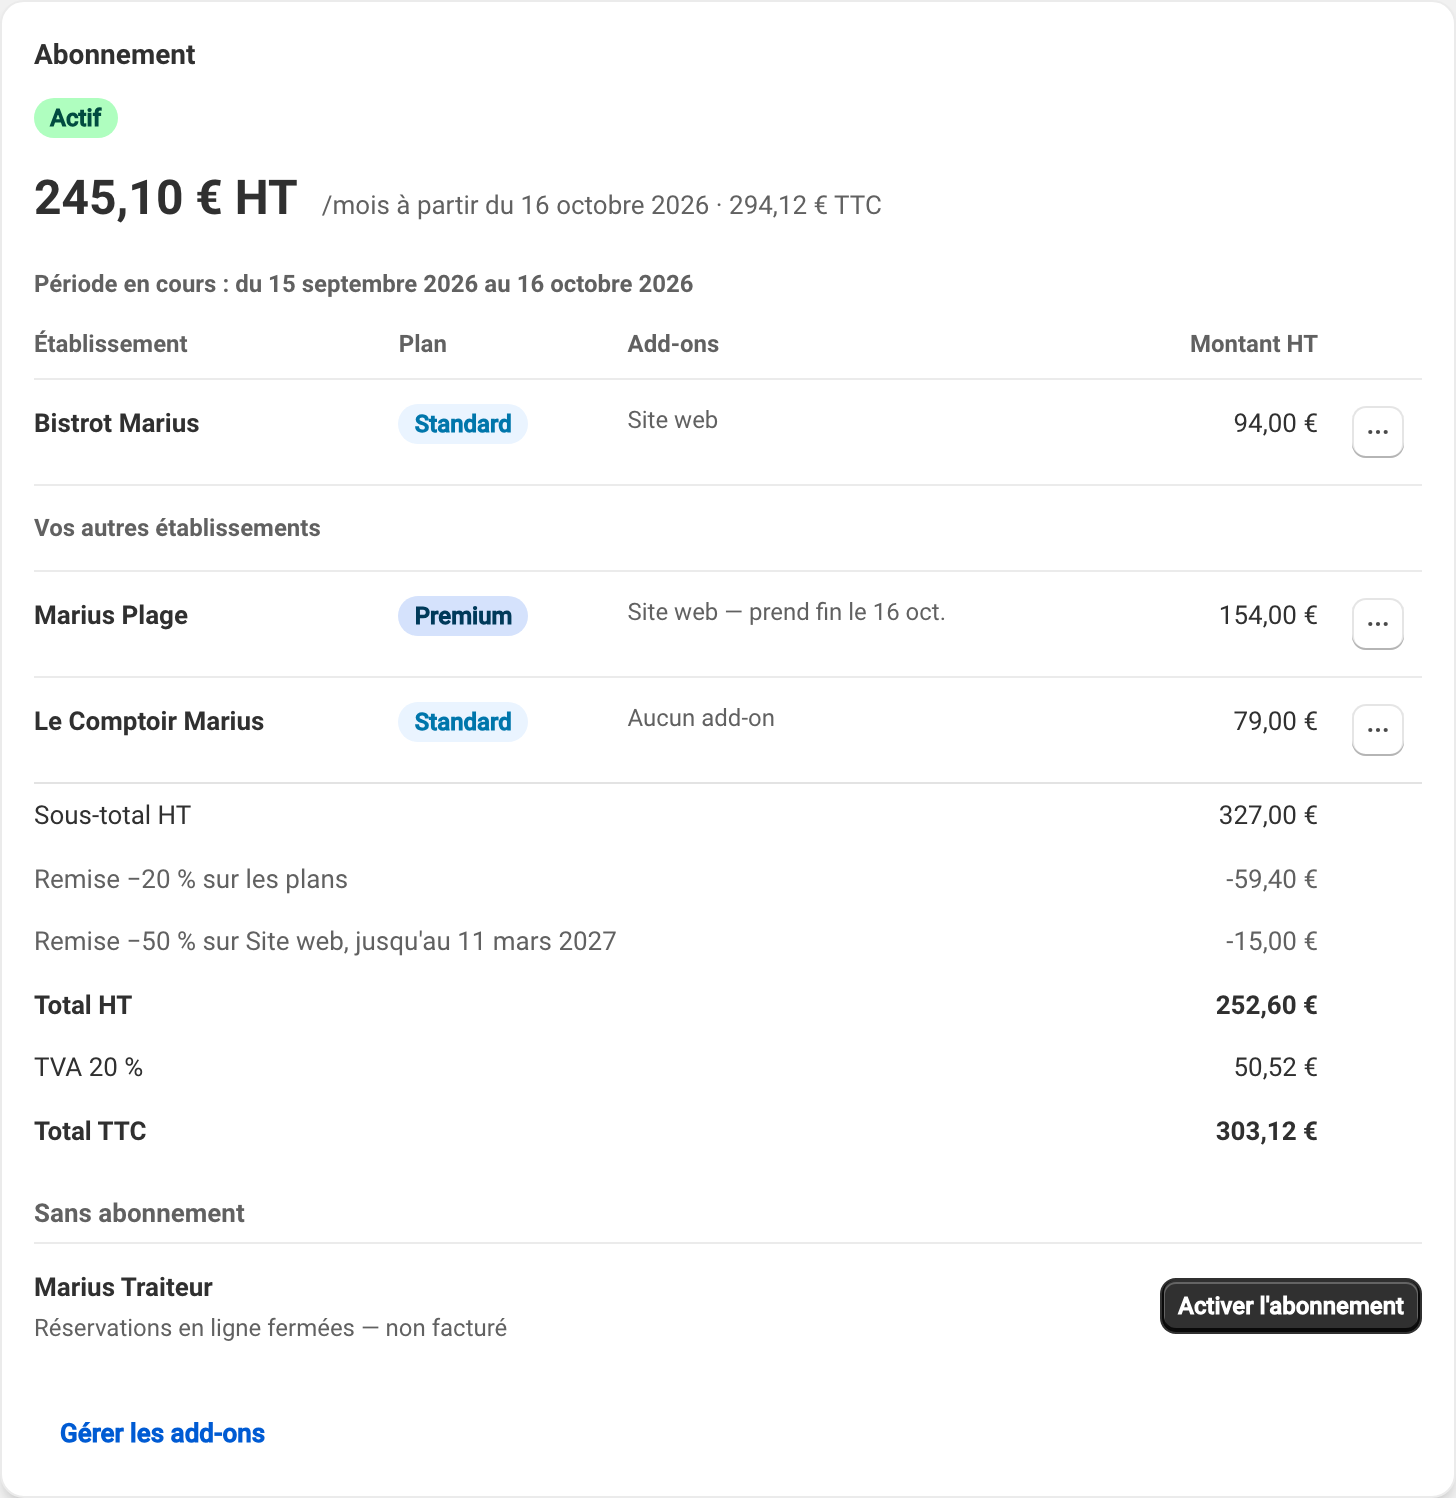
Task: Click the Le Comptoir Marius establishment name
Action: pos(149,721)
